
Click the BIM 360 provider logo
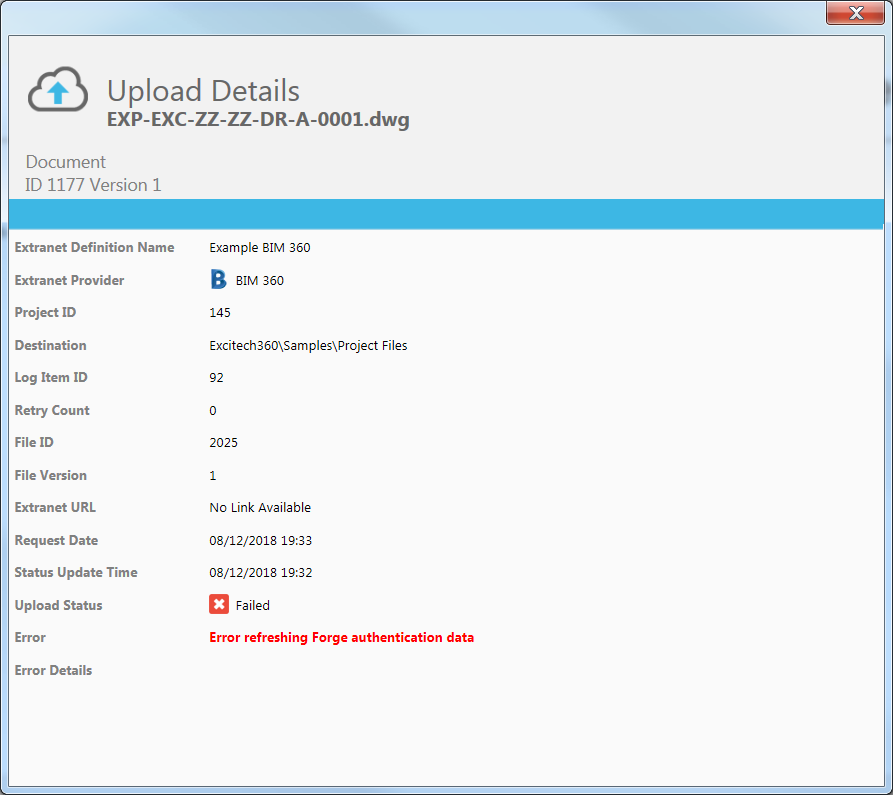(x=219, y=280)
